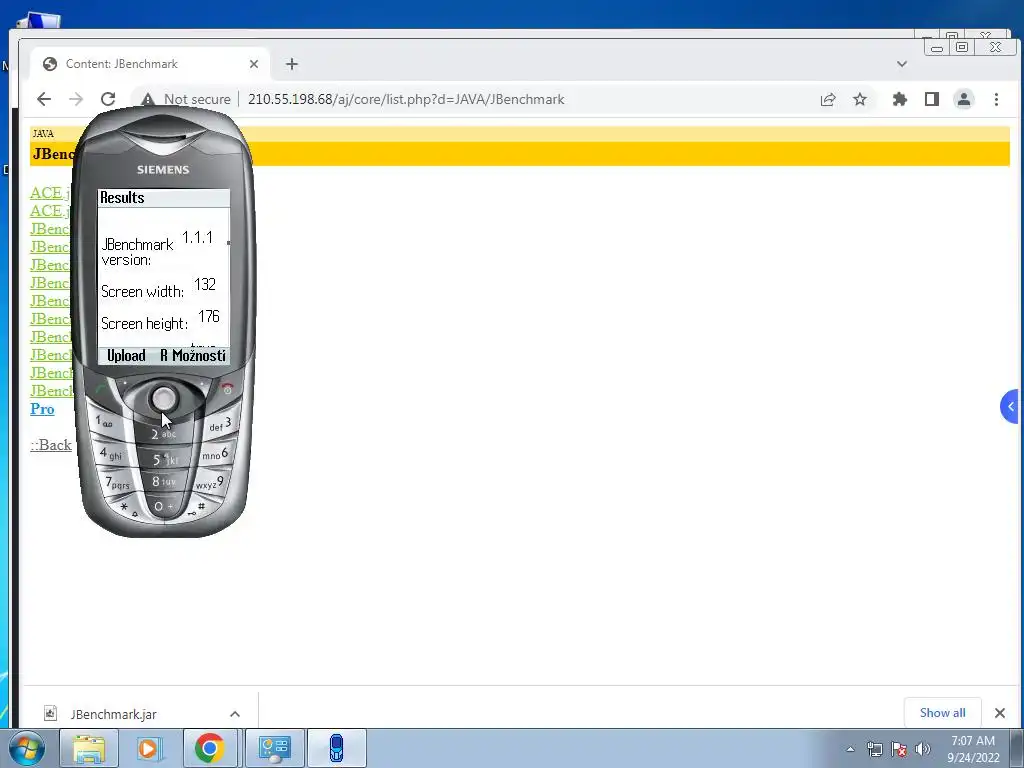1024x768 pixels.
Task: Switch to Chrome in the taskbar
Action: (x=210, y=748)
